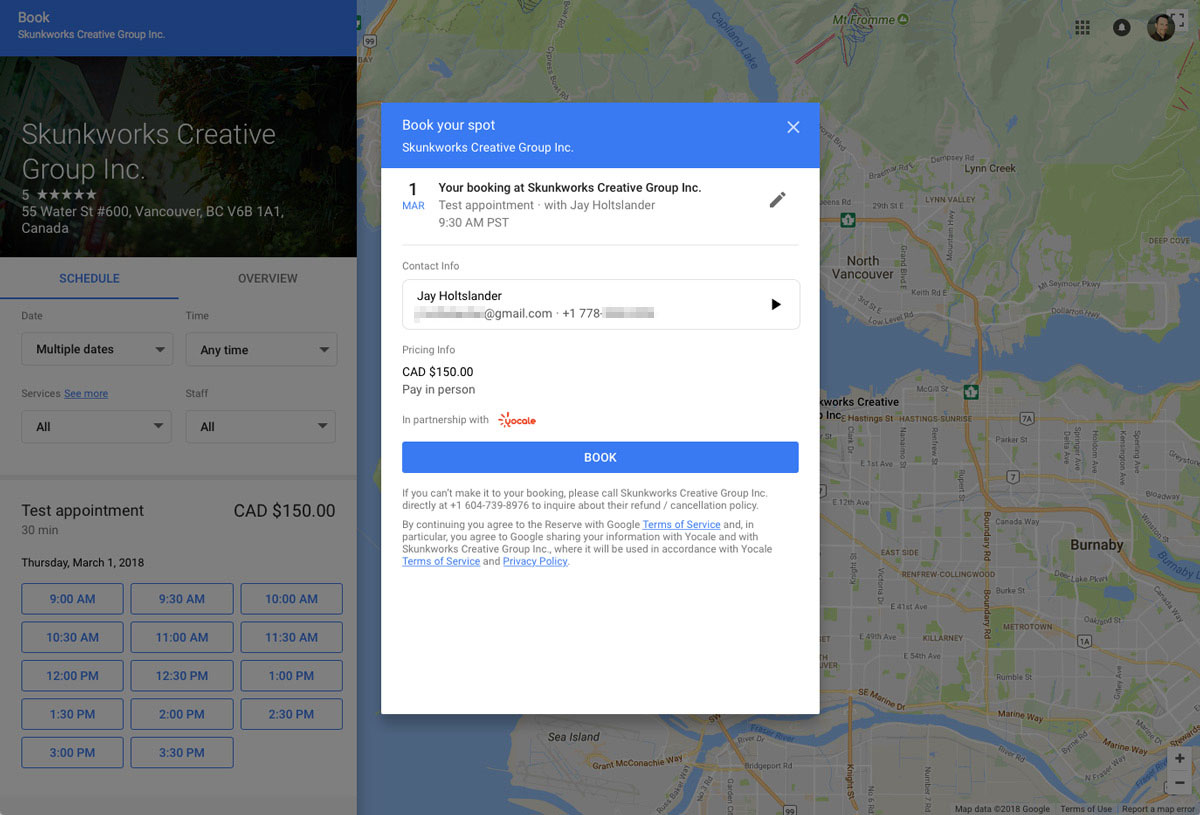Image resolution: width=1200 pixels, height=815 pixels.
Task: Open the Staff All dropdown
Action: point(261,426)
